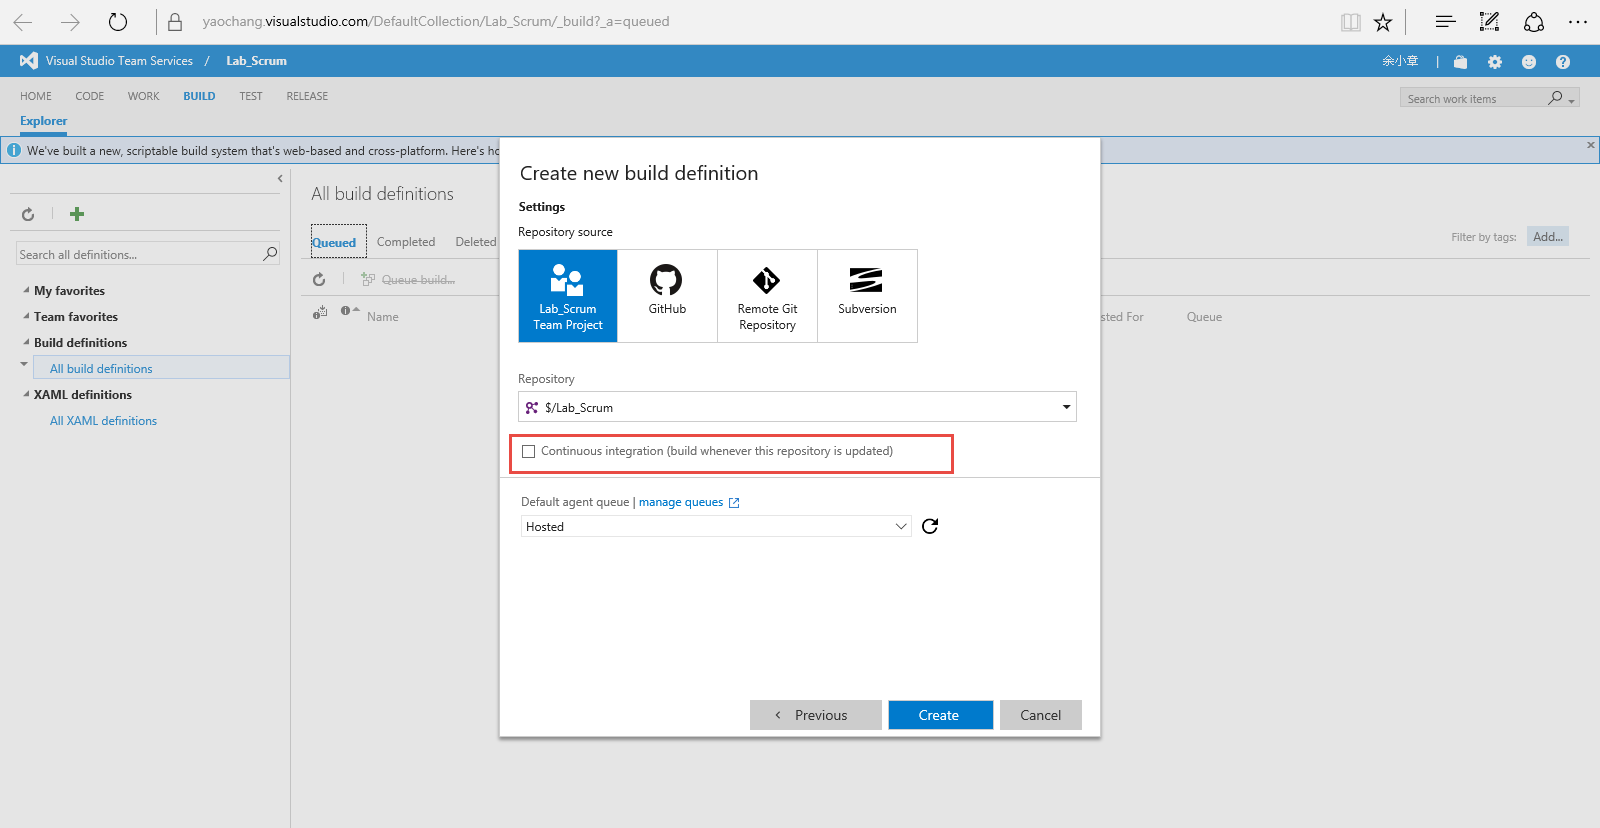The height and width of the screenshot is (828, 1600).
Task: Open the BUILD hub tab
Action: (199, 97)
